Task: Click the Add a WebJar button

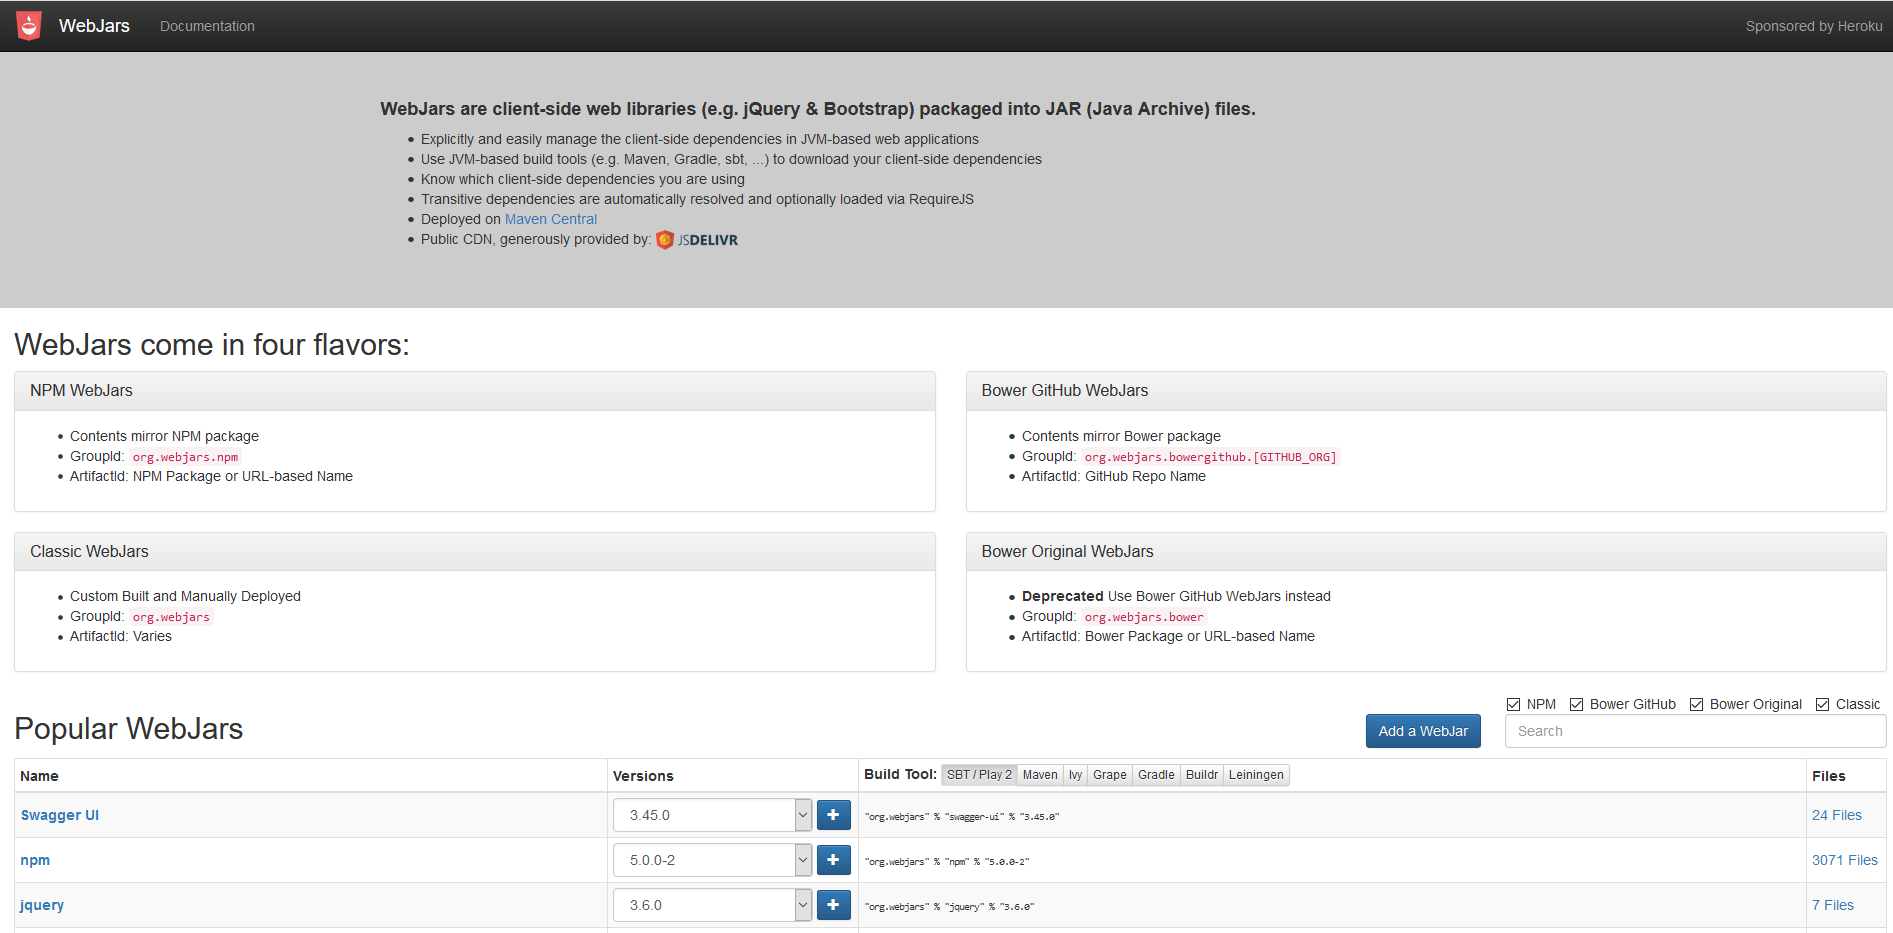Action: [1423, 731]
